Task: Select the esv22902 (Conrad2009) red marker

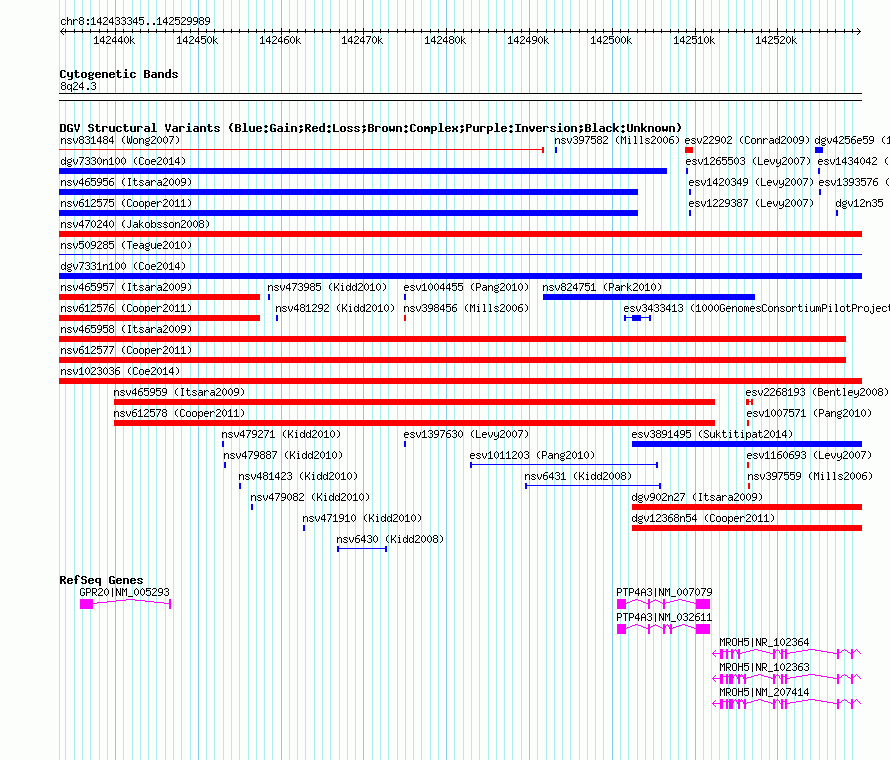Action: pos(689,150)
